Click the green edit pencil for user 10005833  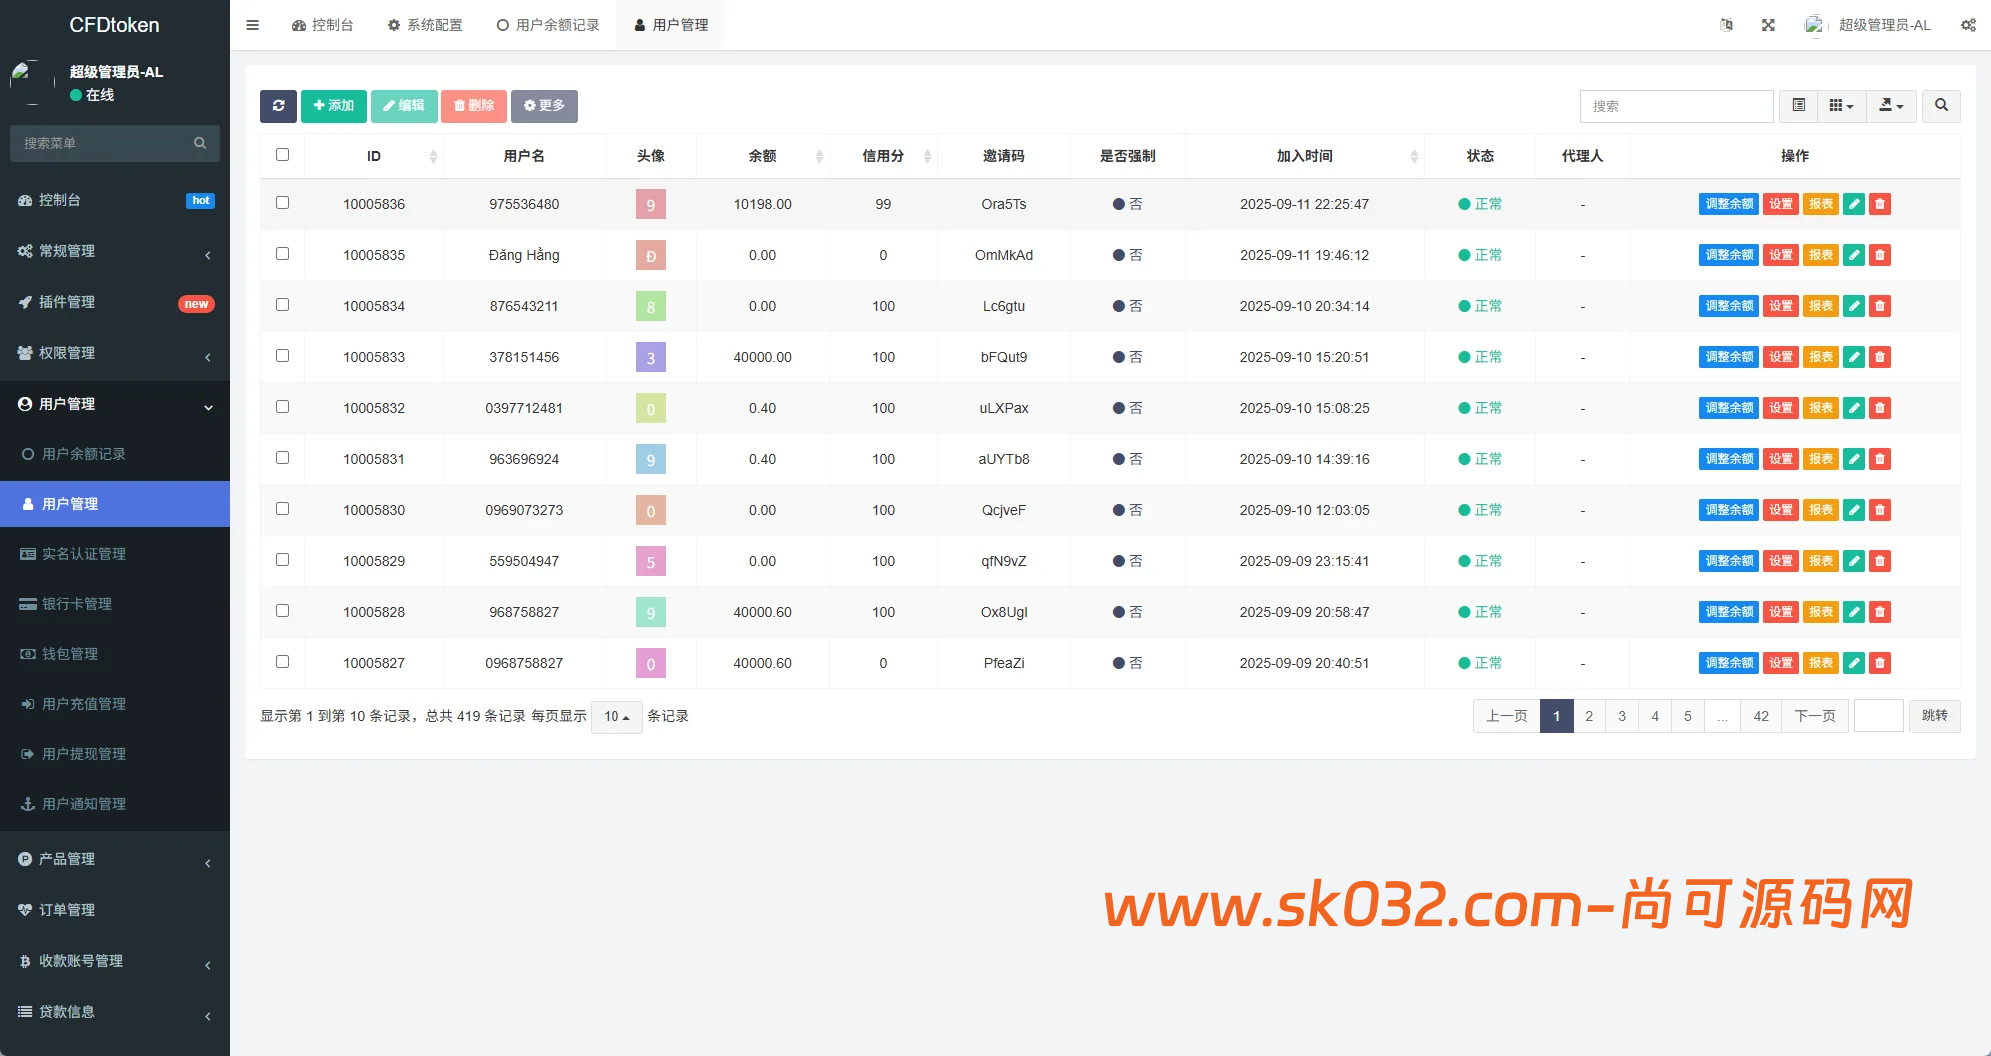1854,357
